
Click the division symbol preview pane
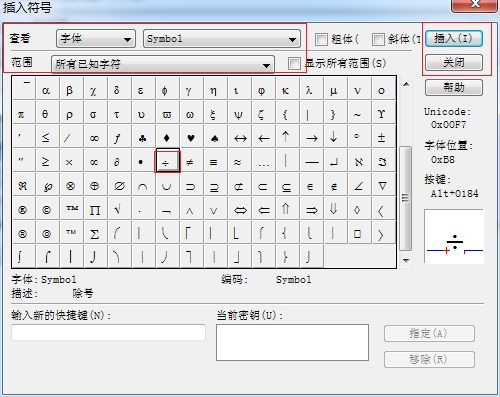[x=454, y=236]
